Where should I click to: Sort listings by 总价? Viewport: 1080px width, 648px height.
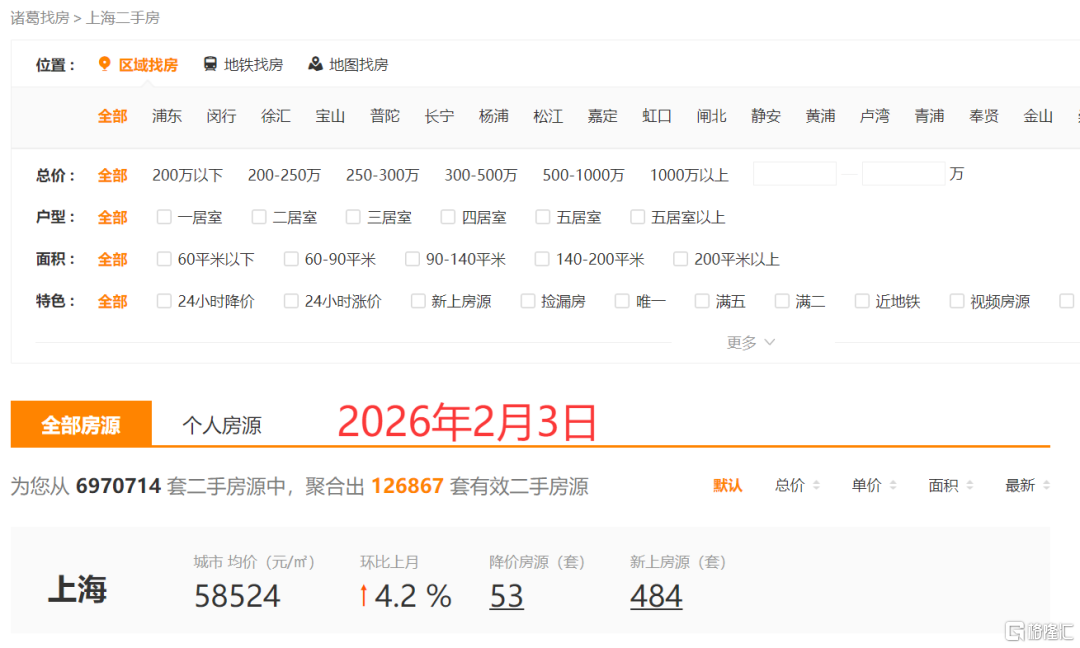(x=797, y=485)
